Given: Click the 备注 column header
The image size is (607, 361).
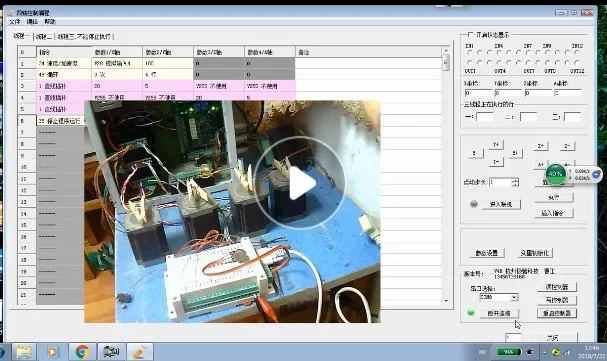Looking at the screenshot, I should tap(369, 52).
